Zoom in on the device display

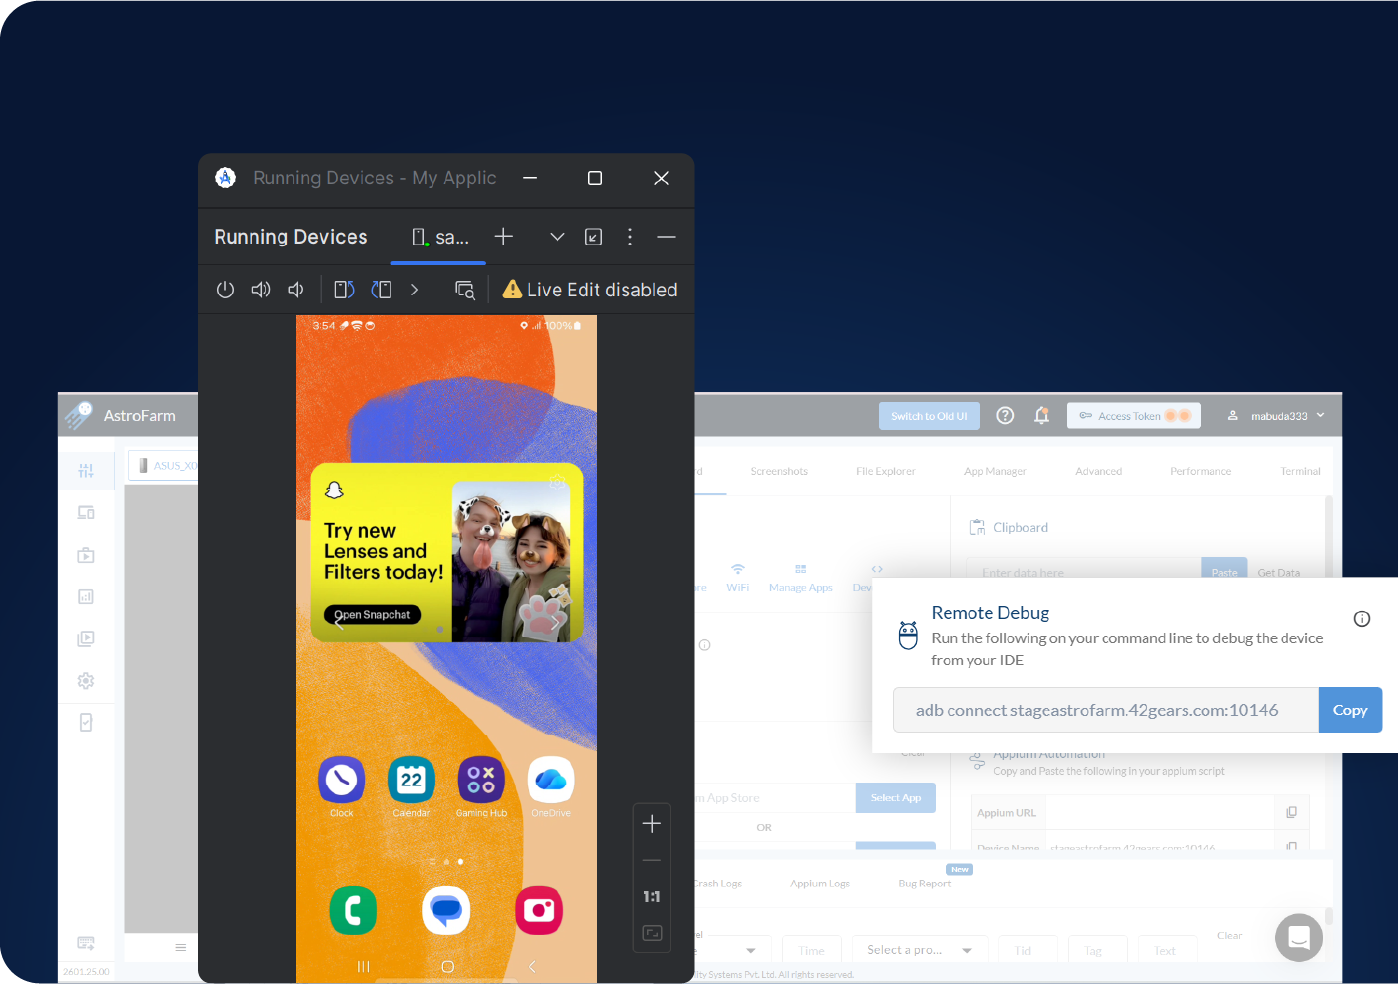coord(652,824)
